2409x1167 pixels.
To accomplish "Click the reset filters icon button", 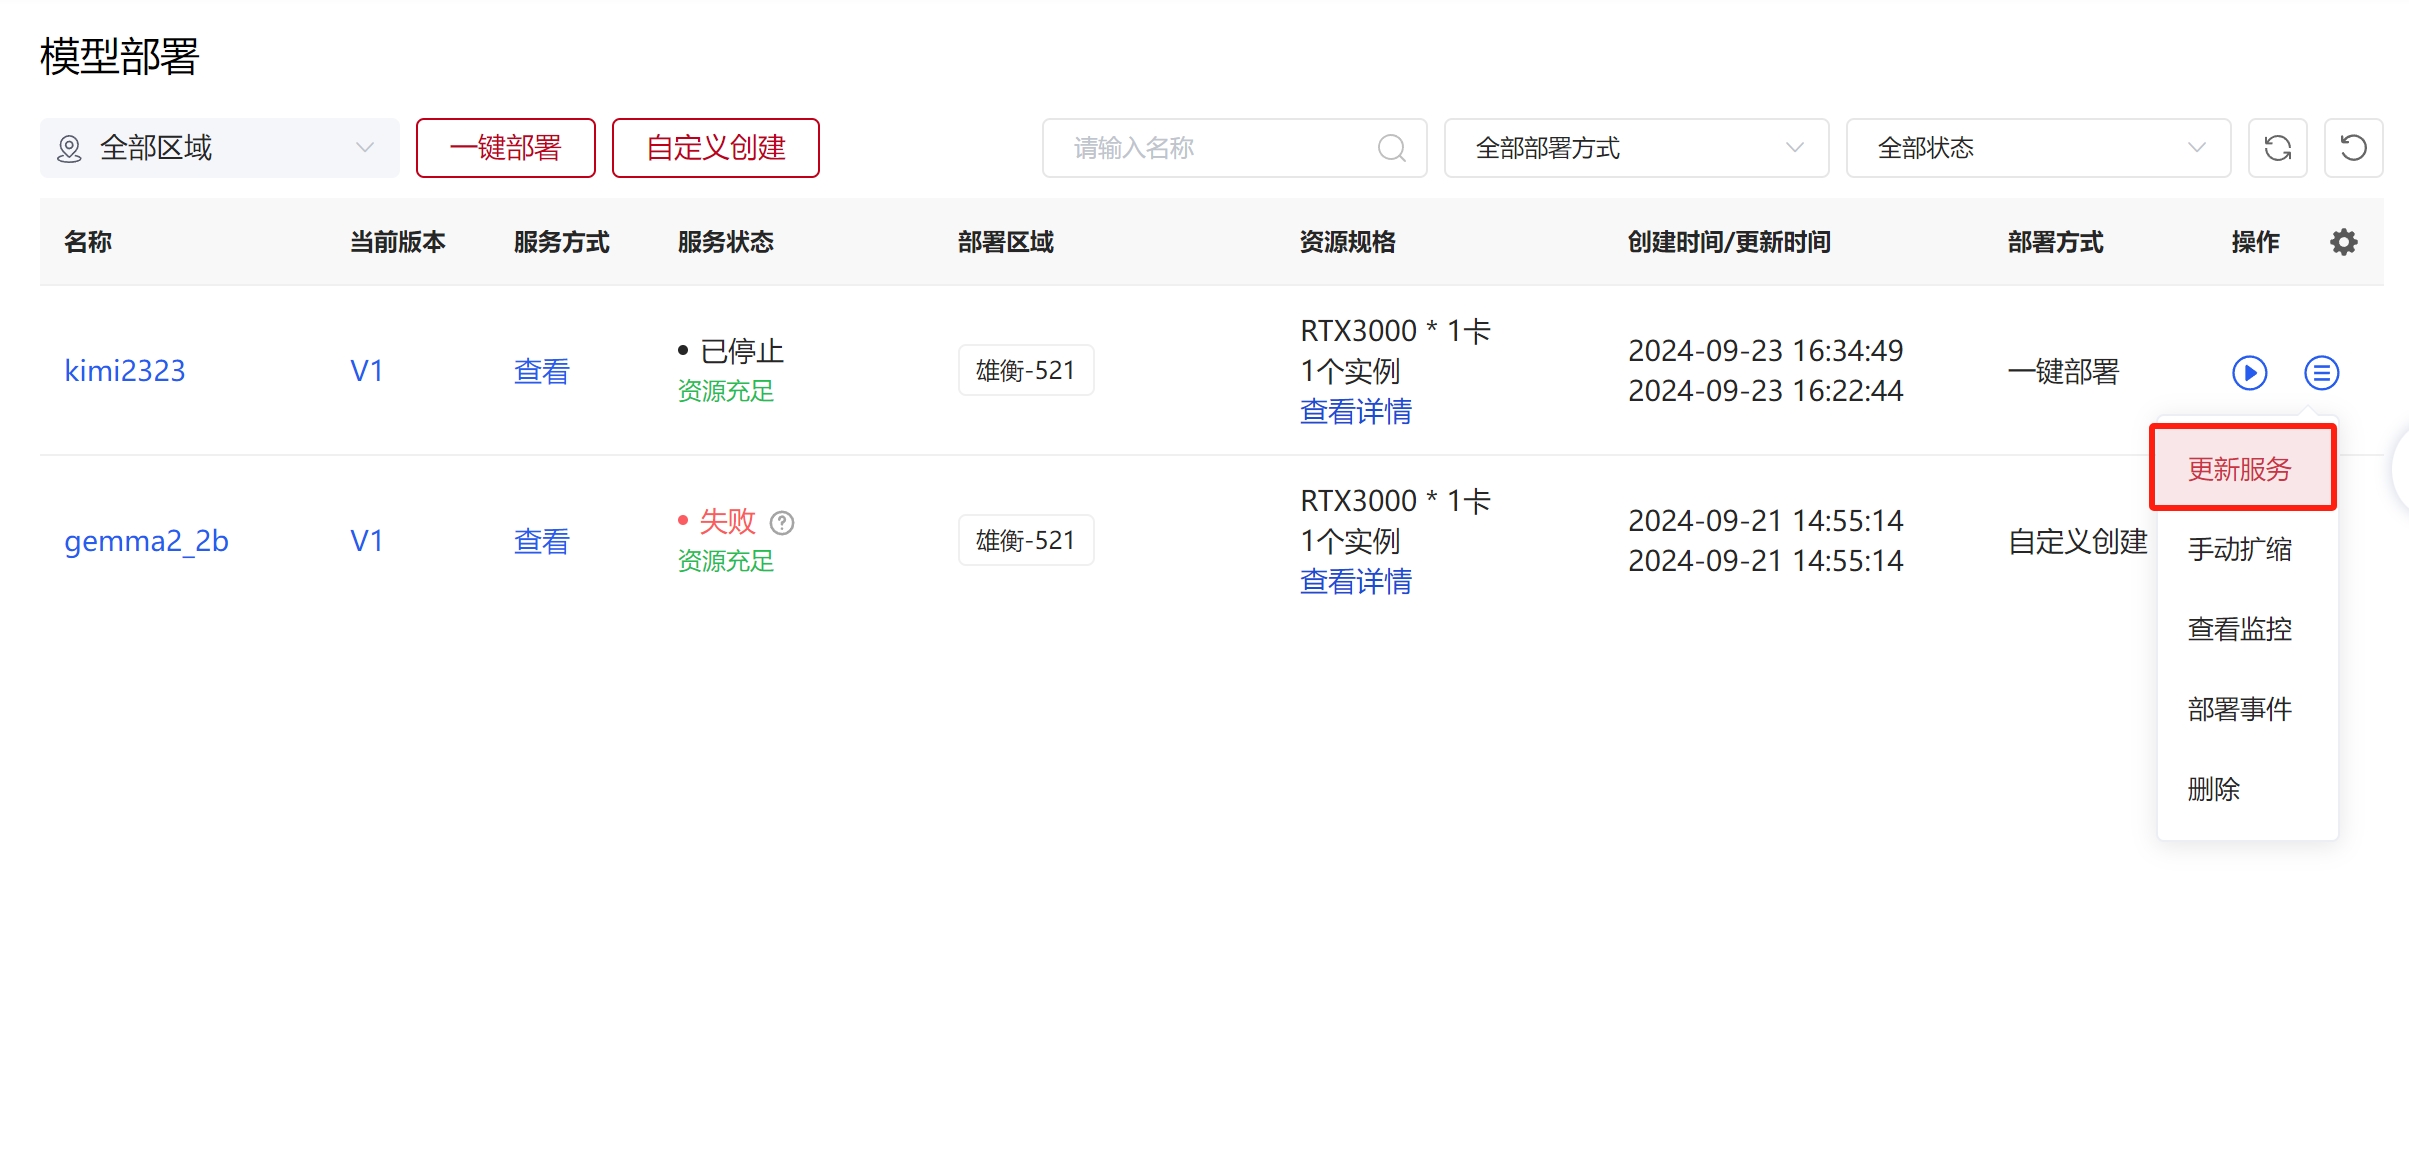I will pyautogui.click(x=2353, y=148).
